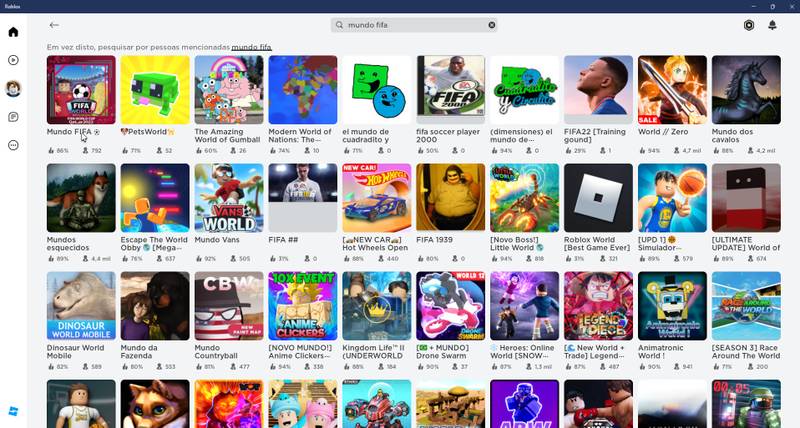Open the FIFA ## game thumbnail
The height and width of the screenshot is (428, 800).
[303, 198]
